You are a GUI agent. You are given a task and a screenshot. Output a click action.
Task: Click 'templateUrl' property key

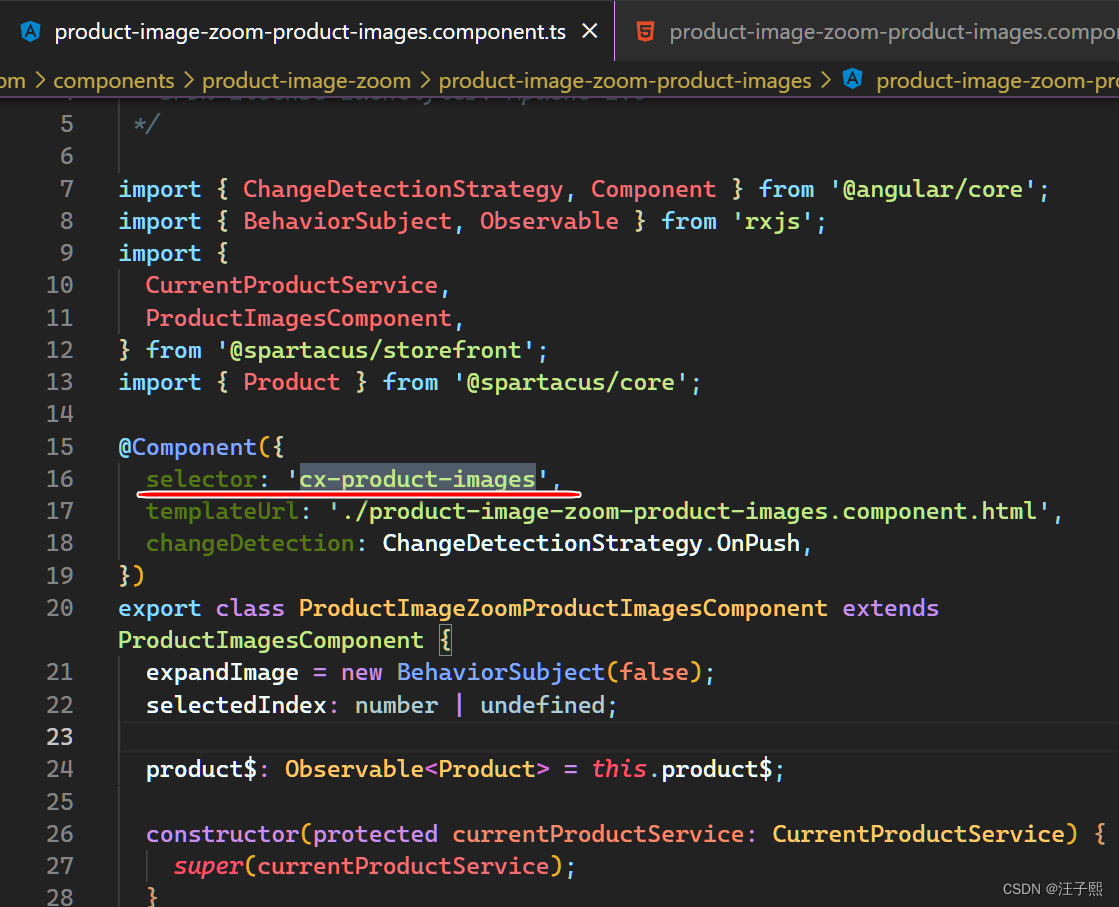tap(223, 511)
